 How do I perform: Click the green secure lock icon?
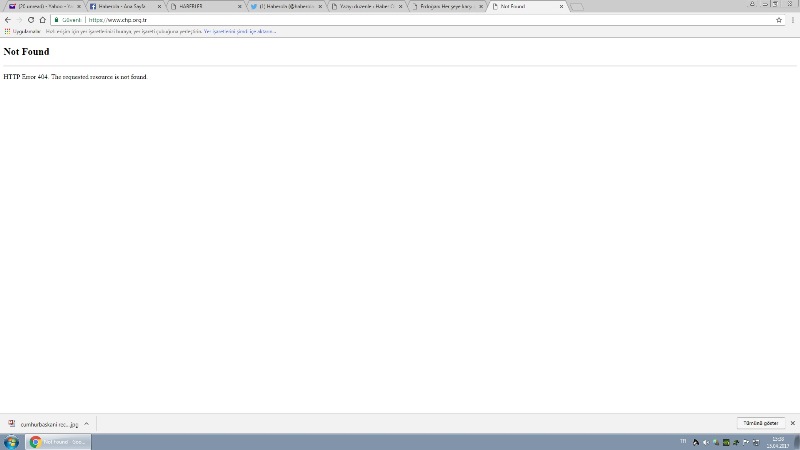coord(57,20)
